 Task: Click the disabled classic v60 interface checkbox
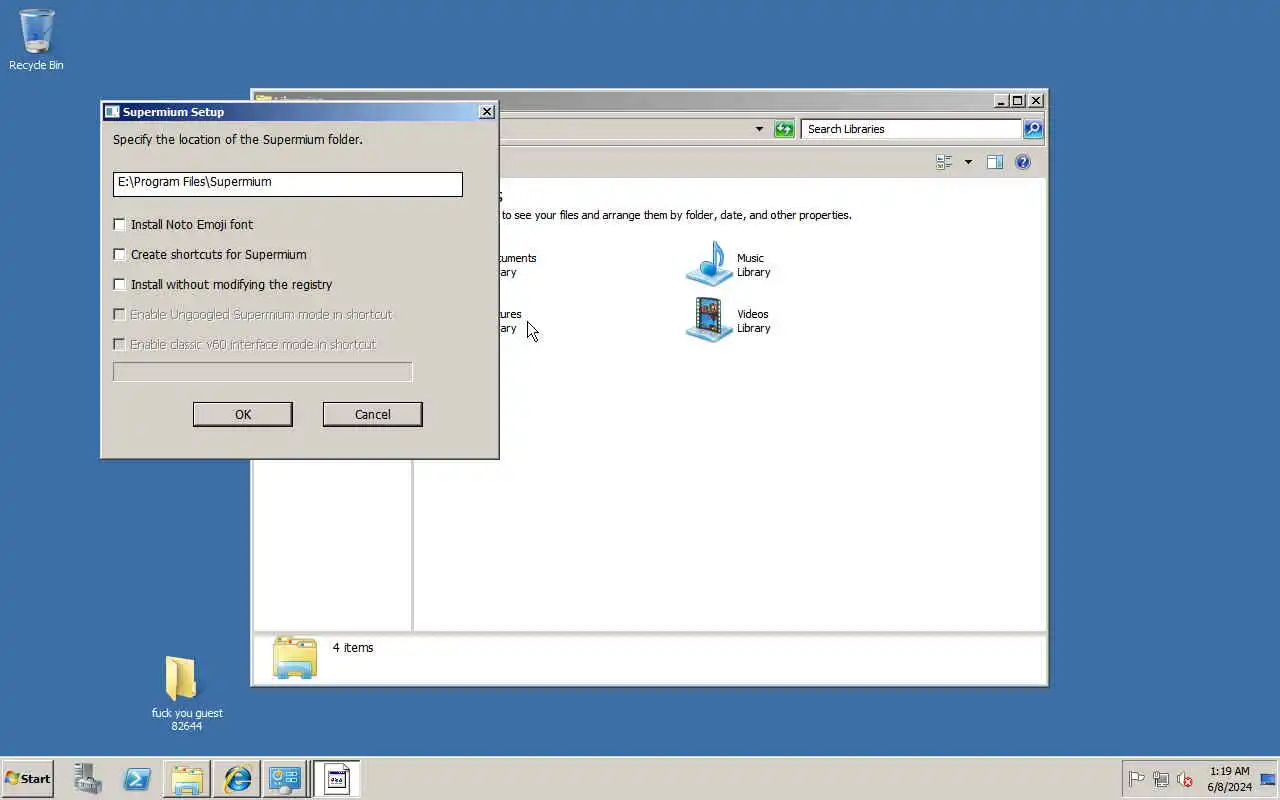(x=120, y=345)
